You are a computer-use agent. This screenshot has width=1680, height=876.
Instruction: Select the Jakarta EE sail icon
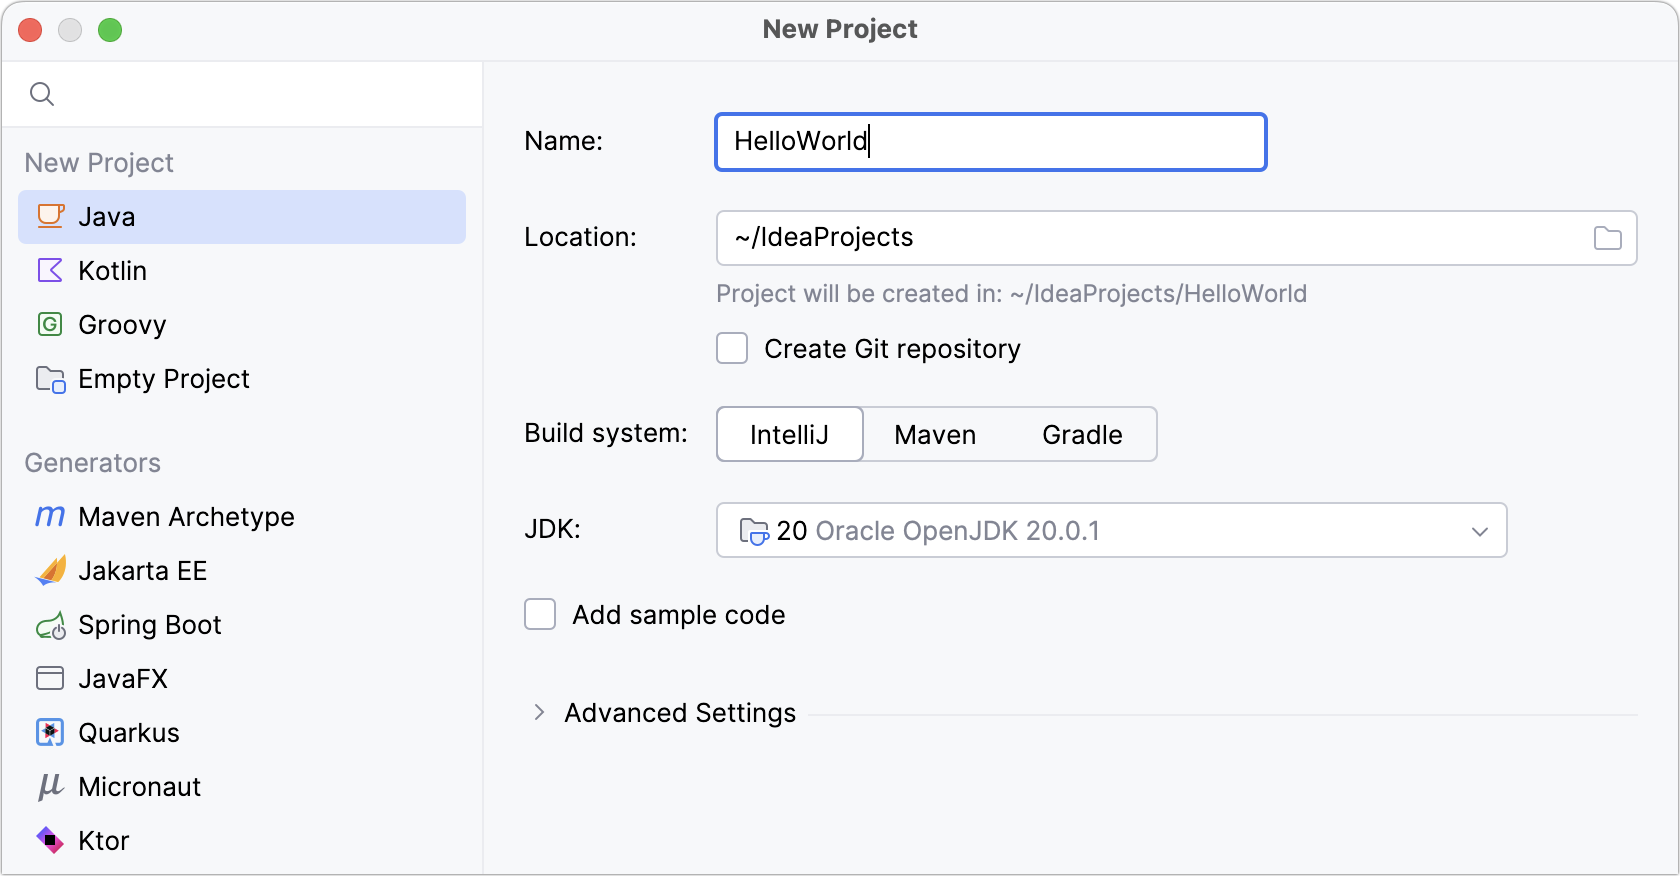pyautogui.click(x=51, y=570)
